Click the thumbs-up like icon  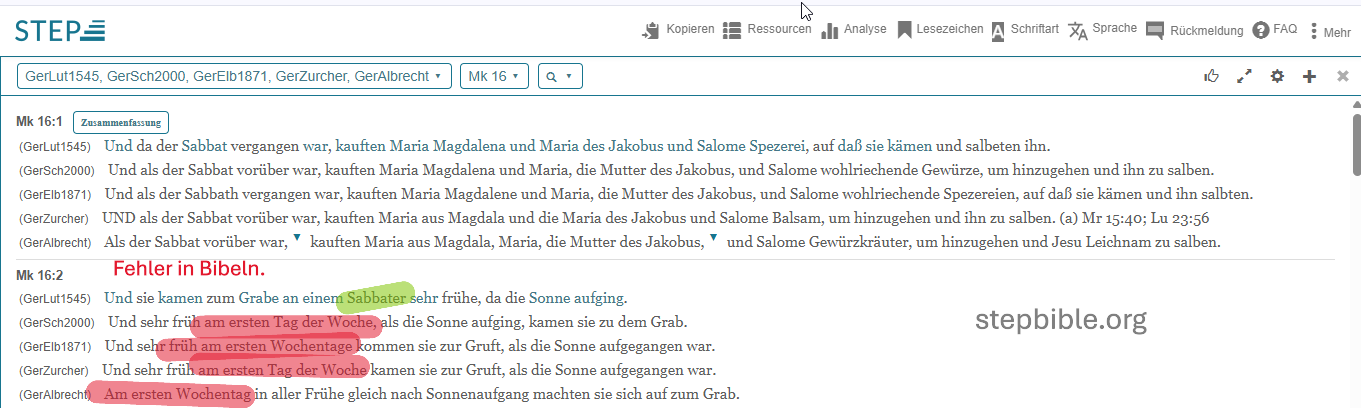tap(1212, 76)
